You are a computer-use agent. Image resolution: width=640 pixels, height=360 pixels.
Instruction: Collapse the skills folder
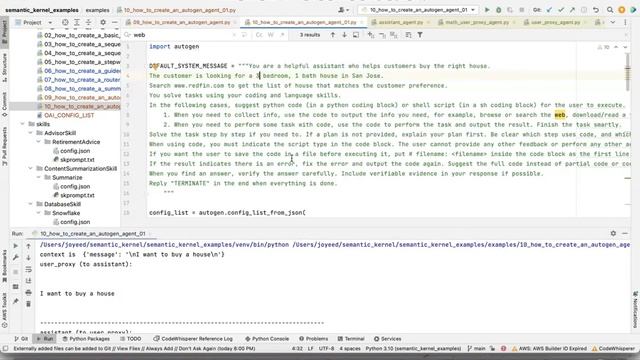pyautogui.click(x=23, y=124)
